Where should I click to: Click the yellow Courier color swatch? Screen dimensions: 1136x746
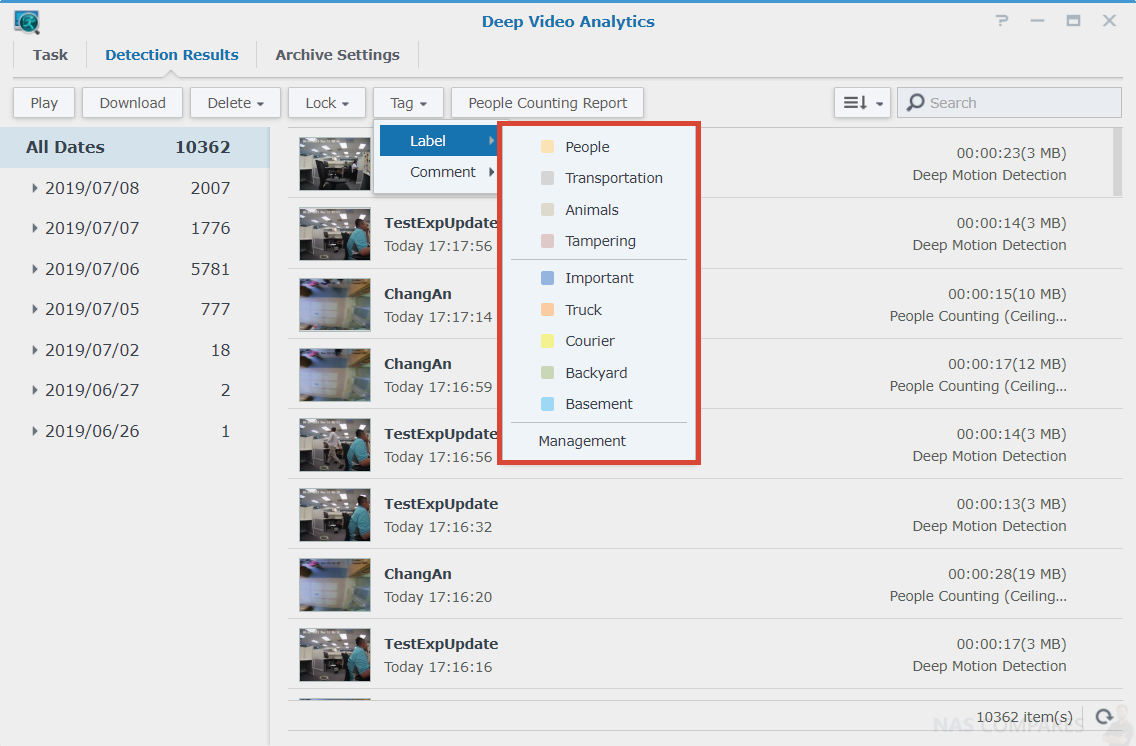[548, 341]
